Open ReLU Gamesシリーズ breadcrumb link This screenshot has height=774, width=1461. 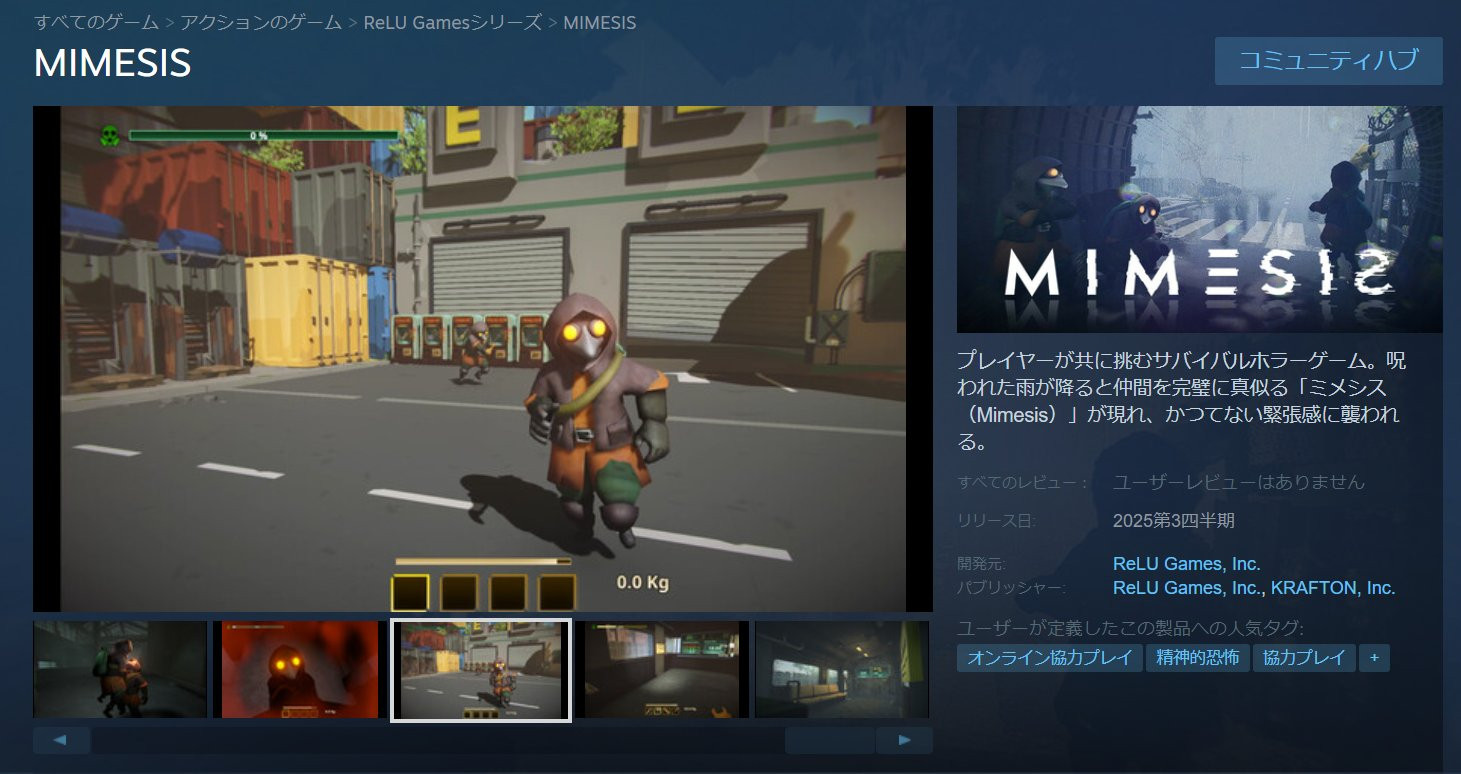click(x=453, y=22)
